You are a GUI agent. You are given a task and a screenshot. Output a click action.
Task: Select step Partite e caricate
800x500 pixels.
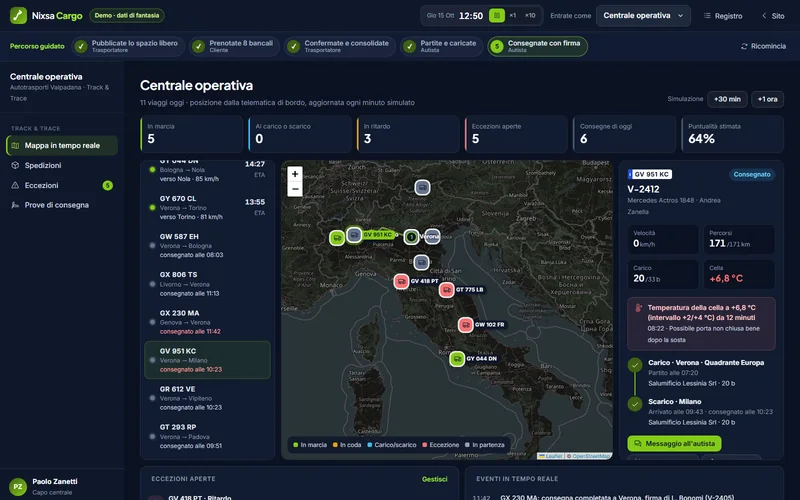(x=441, y=46)
